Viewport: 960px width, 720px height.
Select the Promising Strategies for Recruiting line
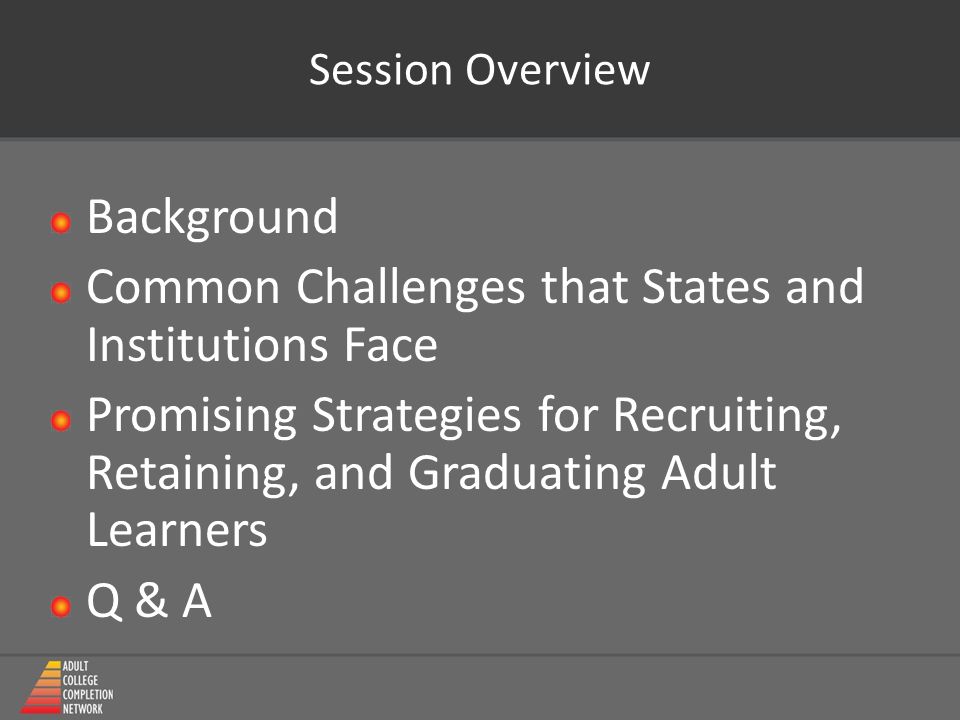pos(464,416)
